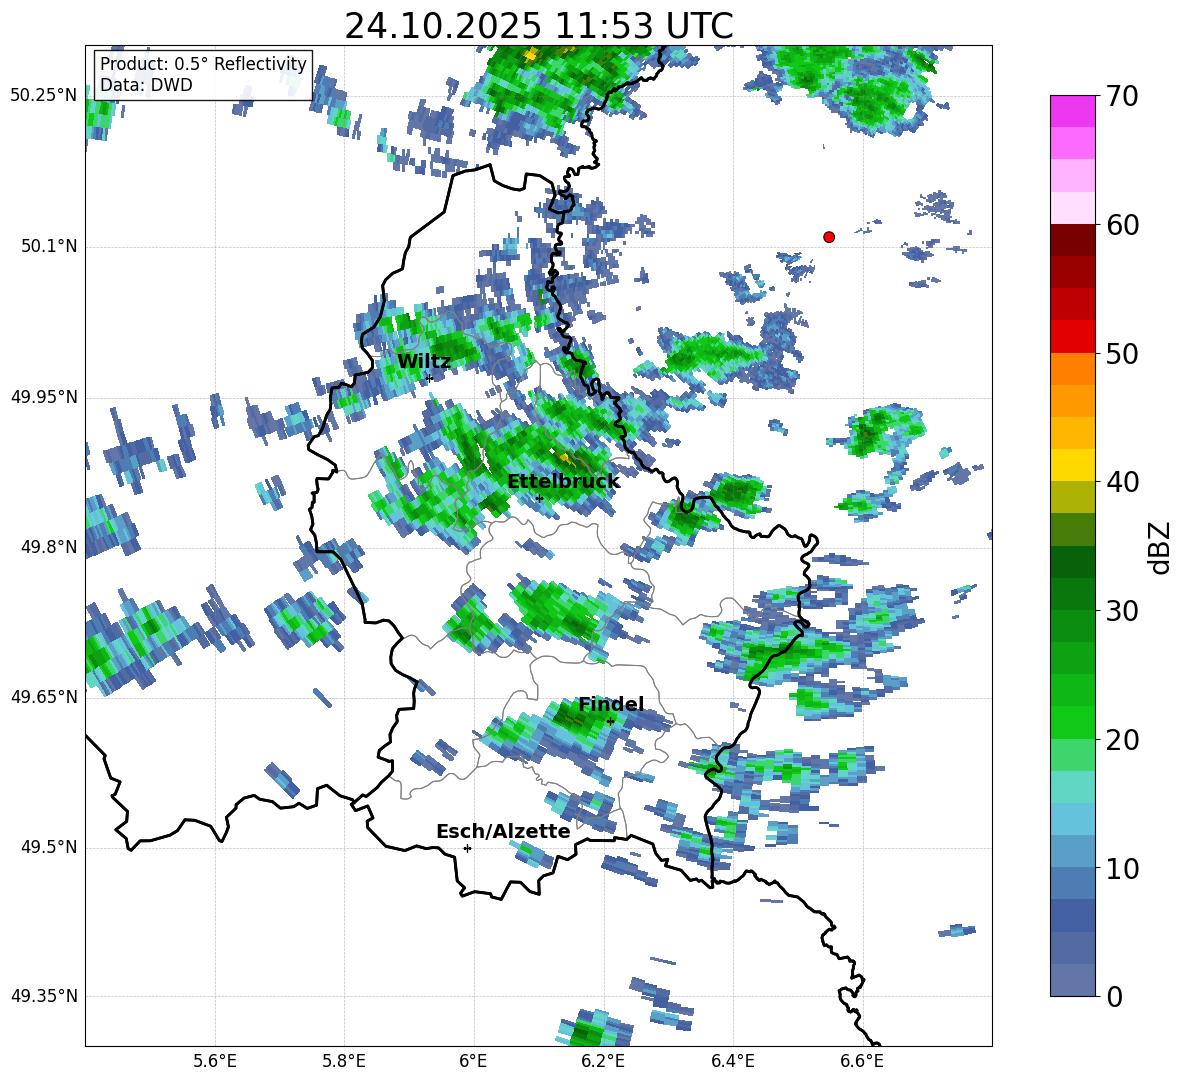Click the 6°E longitude label
This screenshot has width=1184, height=1081.
pyautogui.click(x=473, y=1061)
